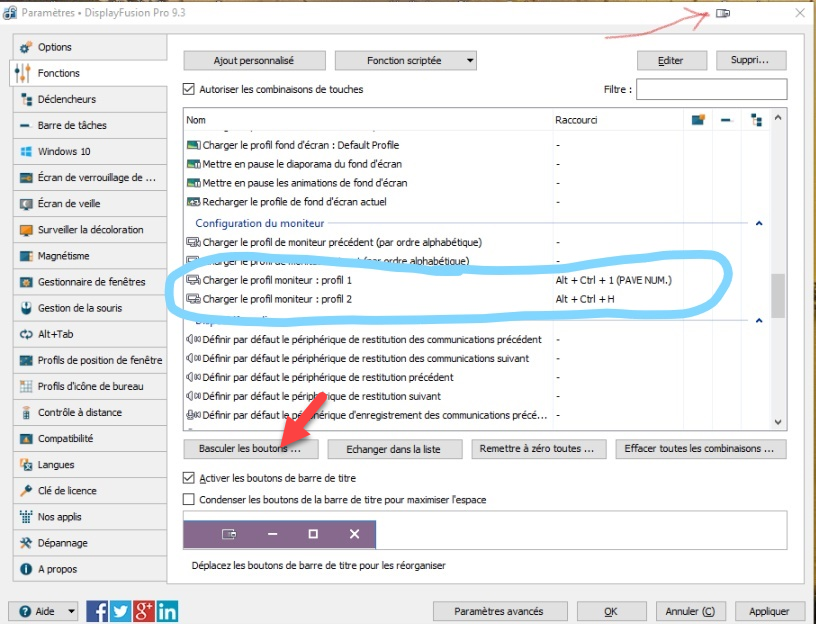Uncheck 'Autoriser les combinaisons de touches'
This screenshot has width=816, height=624.
189,89
